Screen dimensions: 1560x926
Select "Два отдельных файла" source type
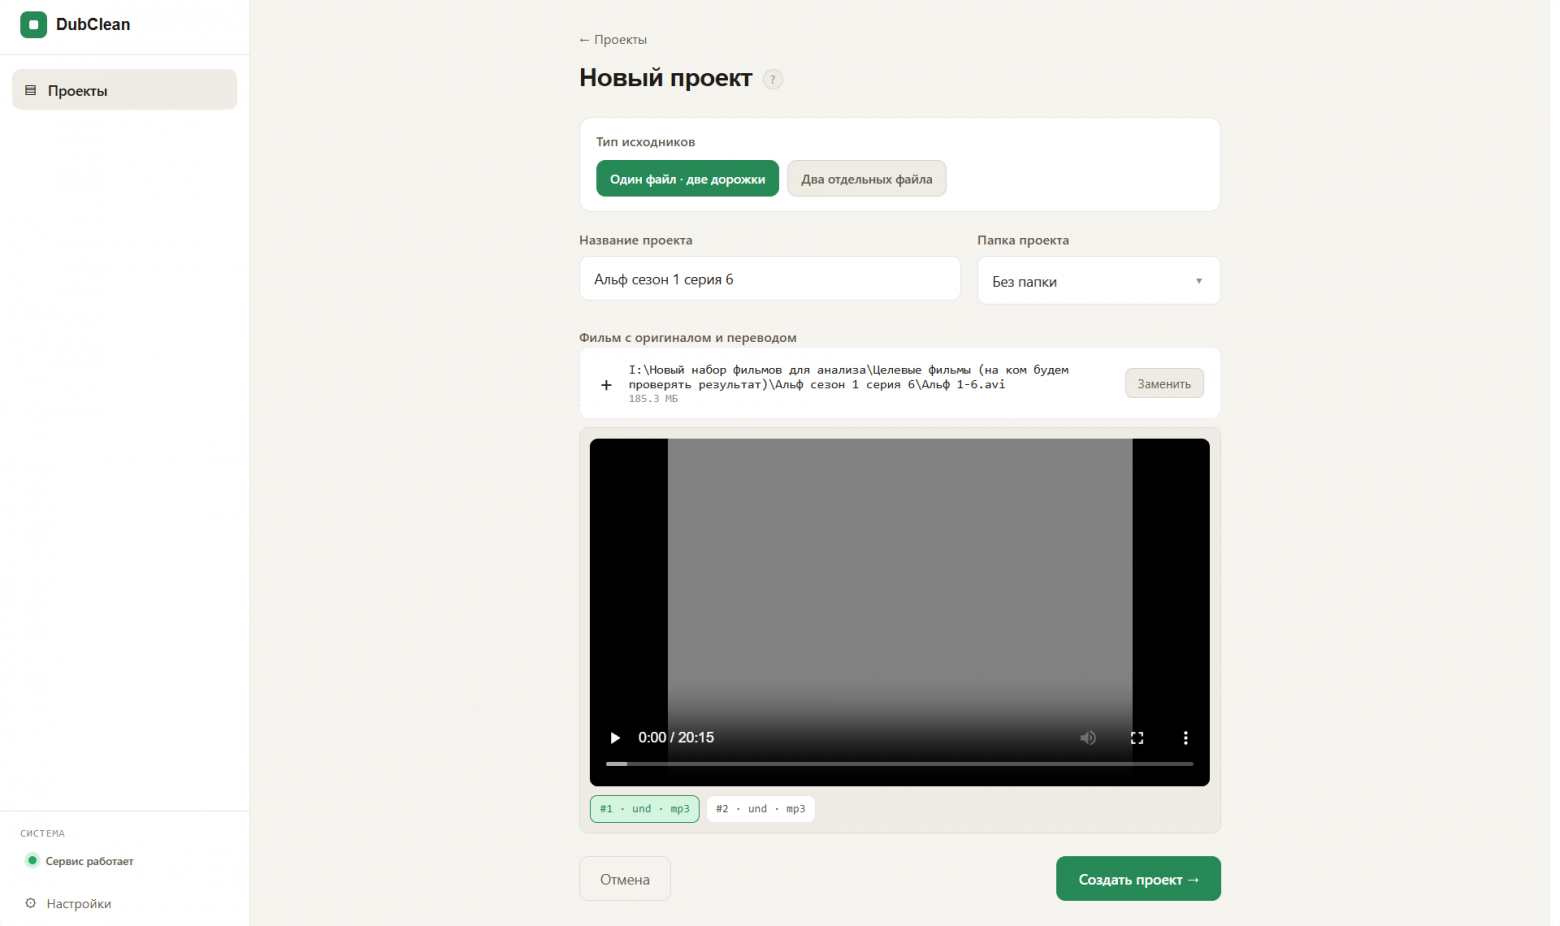[866, 179]
